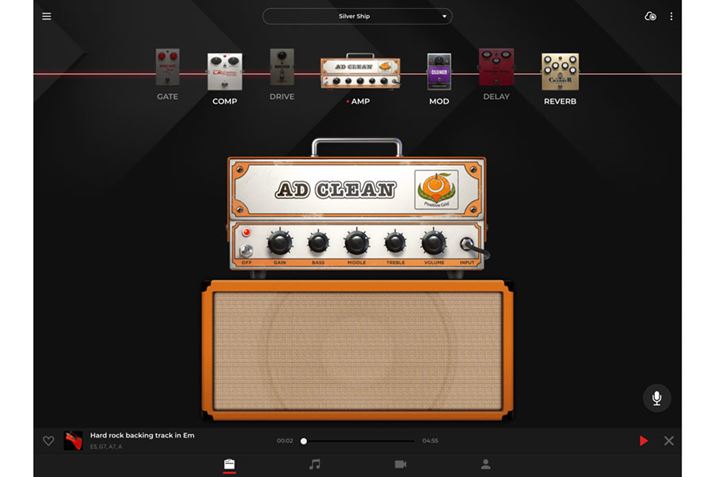
Task: Play the hard rock backing track
Action: (643, 441)
